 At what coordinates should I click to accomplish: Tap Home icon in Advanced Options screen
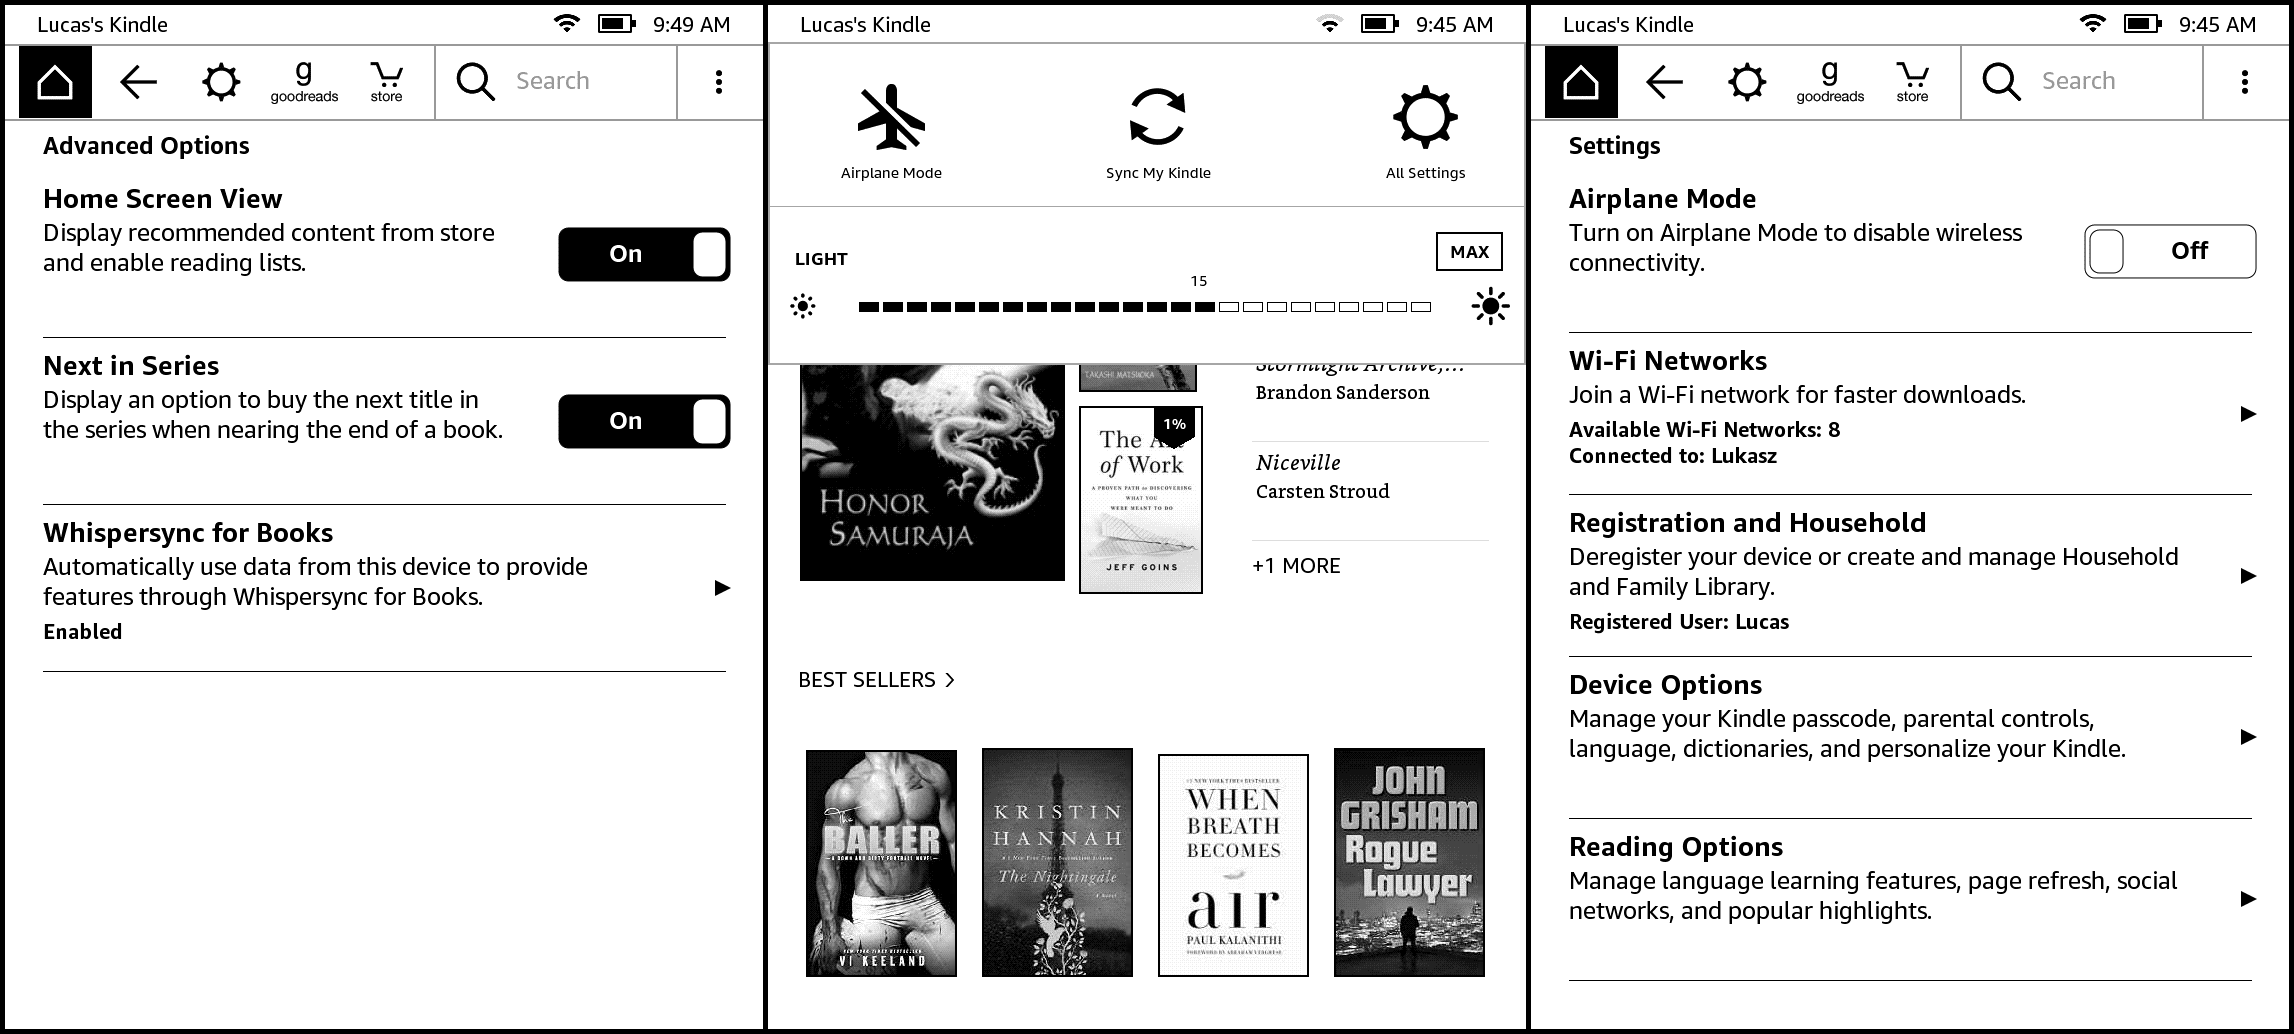point(55,82)
